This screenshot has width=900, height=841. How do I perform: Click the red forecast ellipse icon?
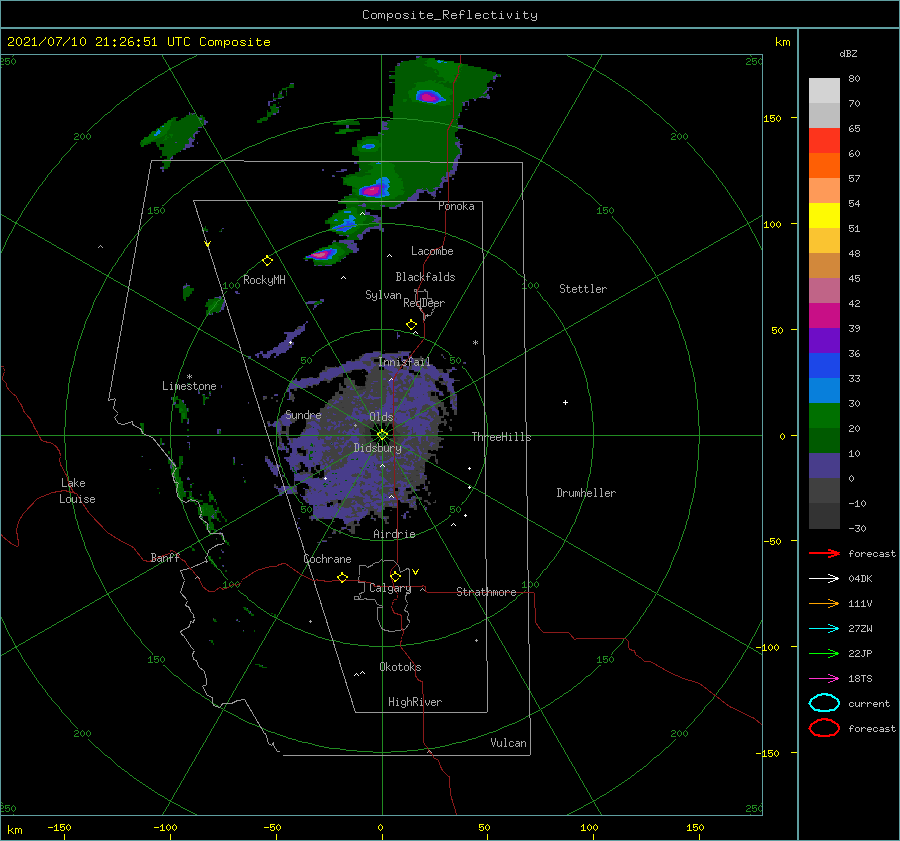coord(824,728)
